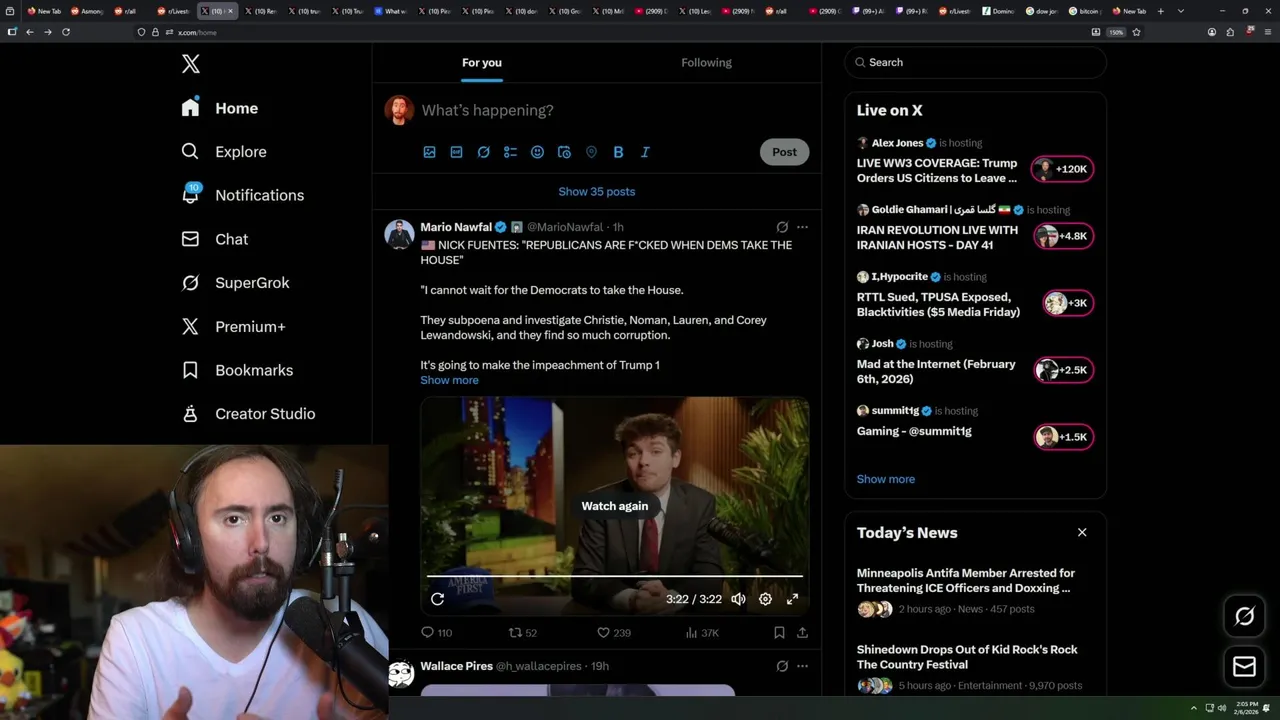
Task: Close the Today's News panel
Action: click(1082, 532)
